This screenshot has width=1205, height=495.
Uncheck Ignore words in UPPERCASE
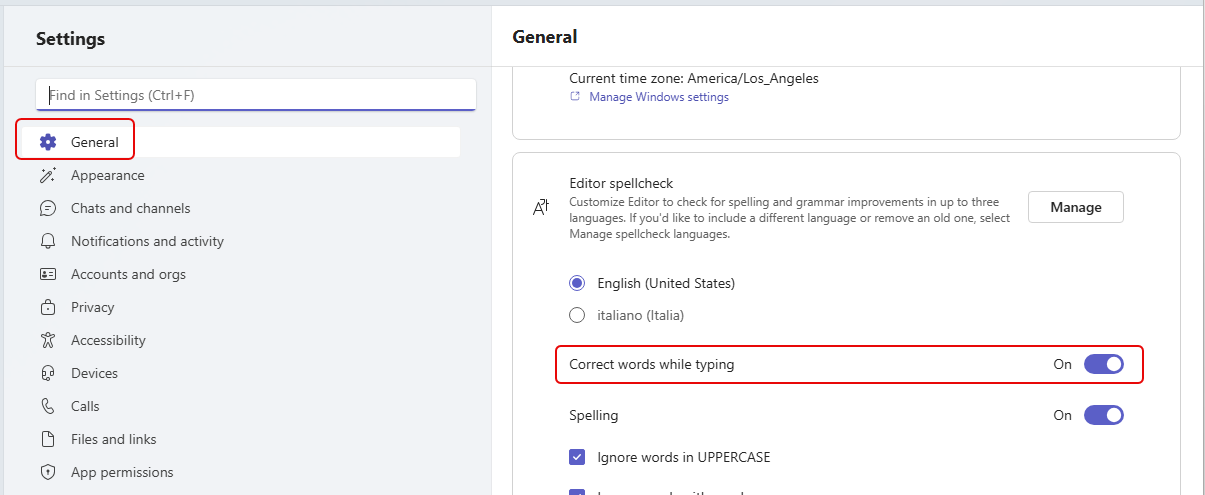coord(577,457)
